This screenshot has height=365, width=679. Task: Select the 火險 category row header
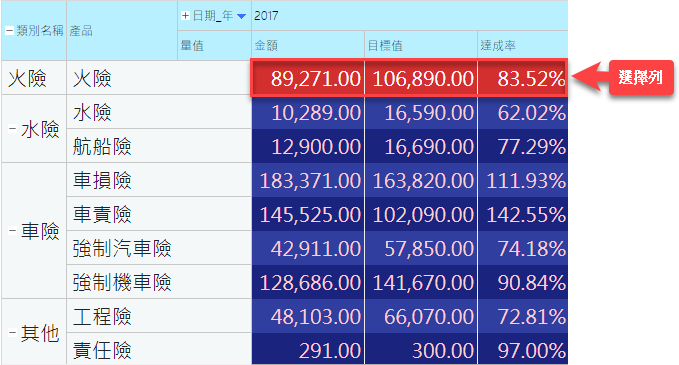click(x=34, y=78)
